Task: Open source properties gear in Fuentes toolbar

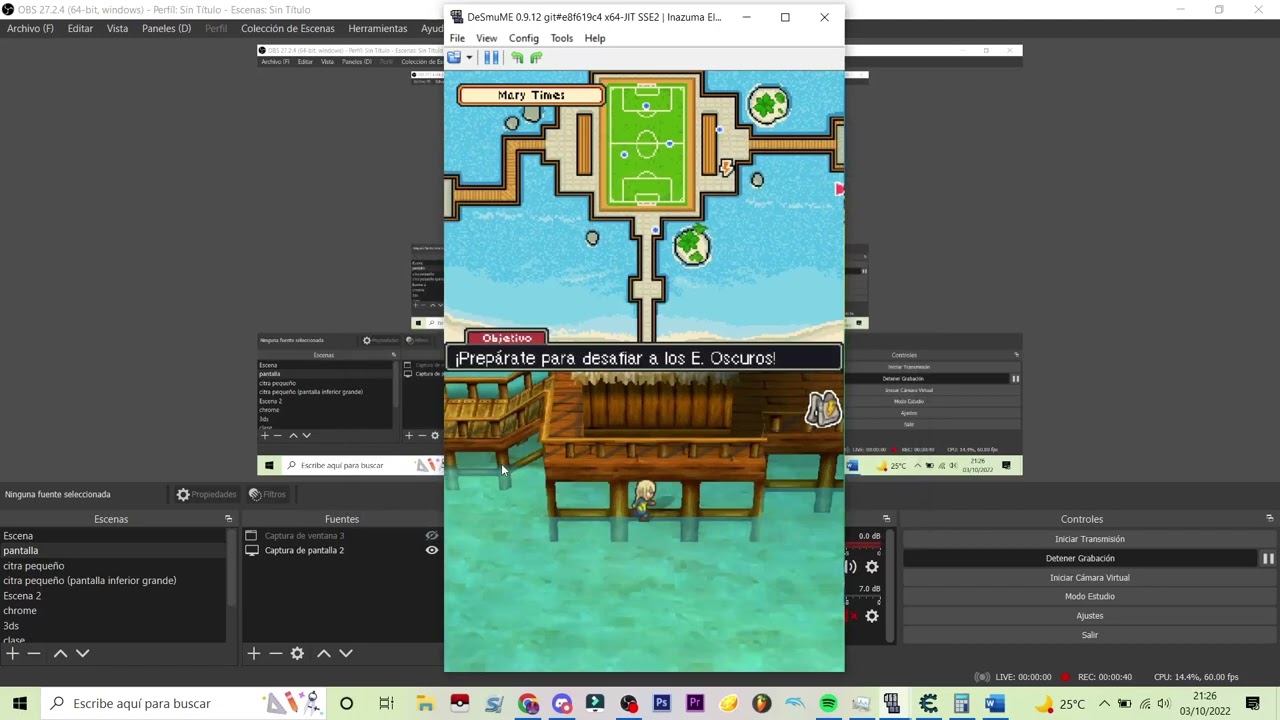Action: [x=297, y=653]
